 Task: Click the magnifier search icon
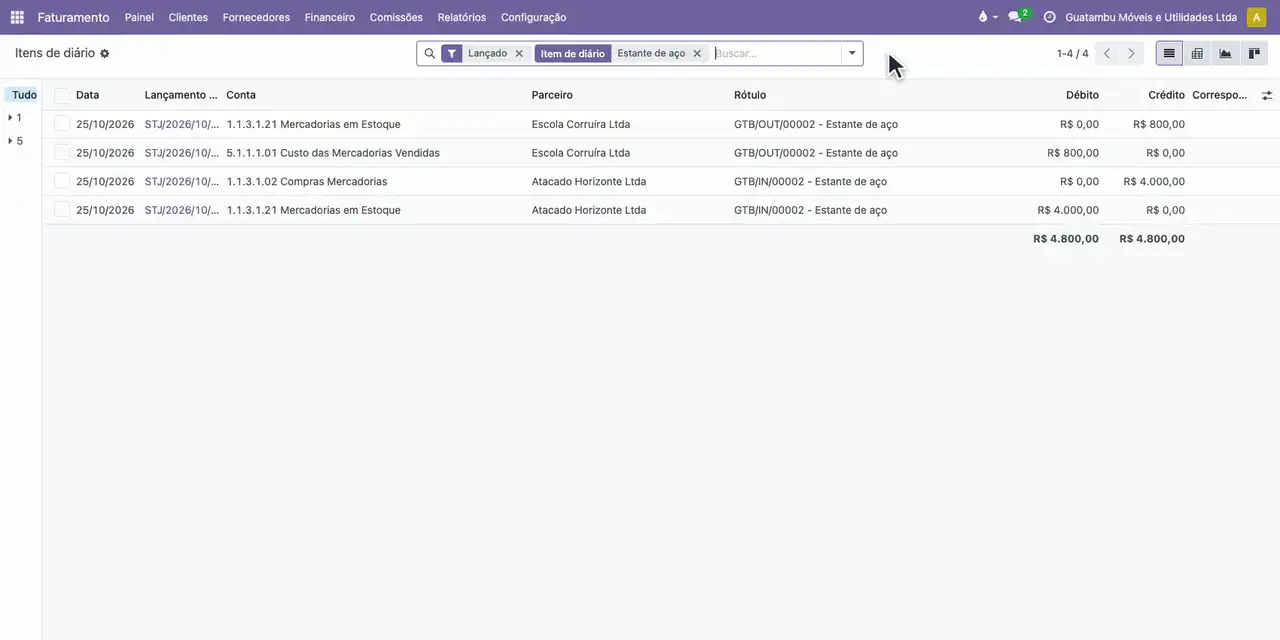tap(430, 54)
